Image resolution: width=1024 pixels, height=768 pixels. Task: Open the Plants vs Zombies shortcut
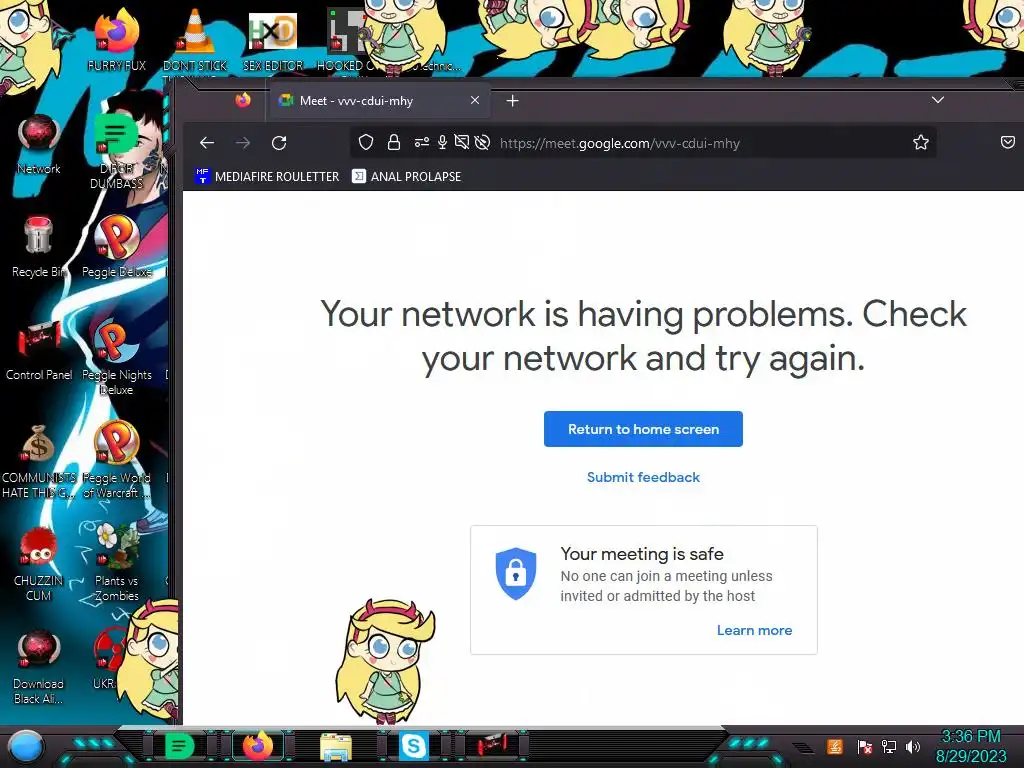coord(117,564)
